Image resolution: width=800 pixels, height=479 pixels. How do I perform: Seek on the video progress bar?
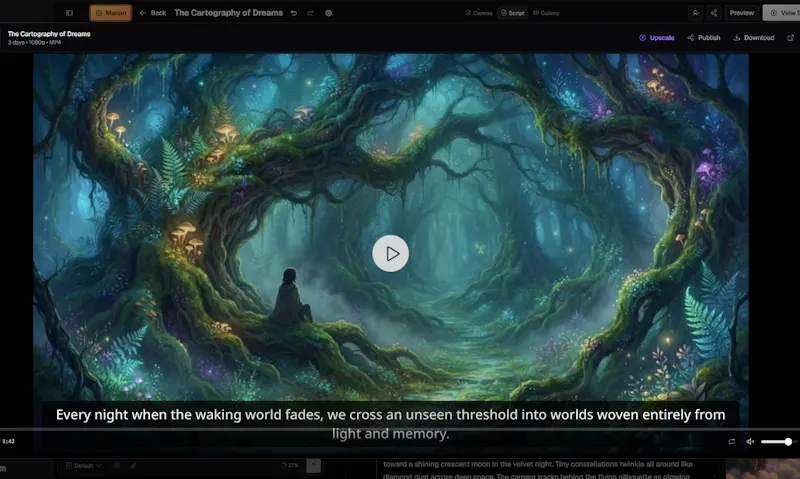click(x=400, y=430)
